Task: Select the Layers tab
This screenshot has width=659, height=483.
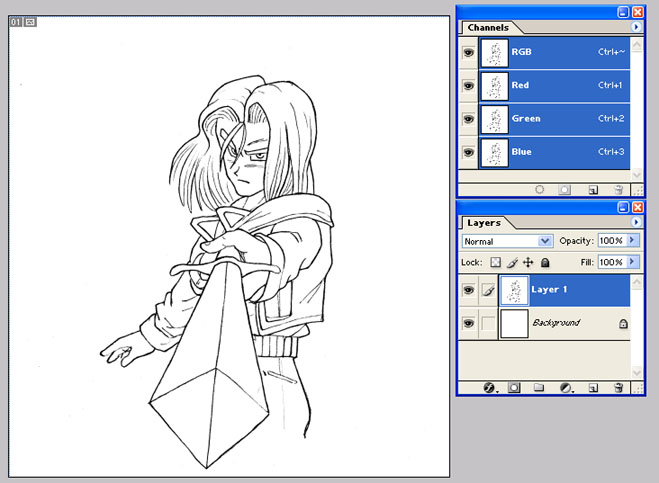Action: click(483, 223)
